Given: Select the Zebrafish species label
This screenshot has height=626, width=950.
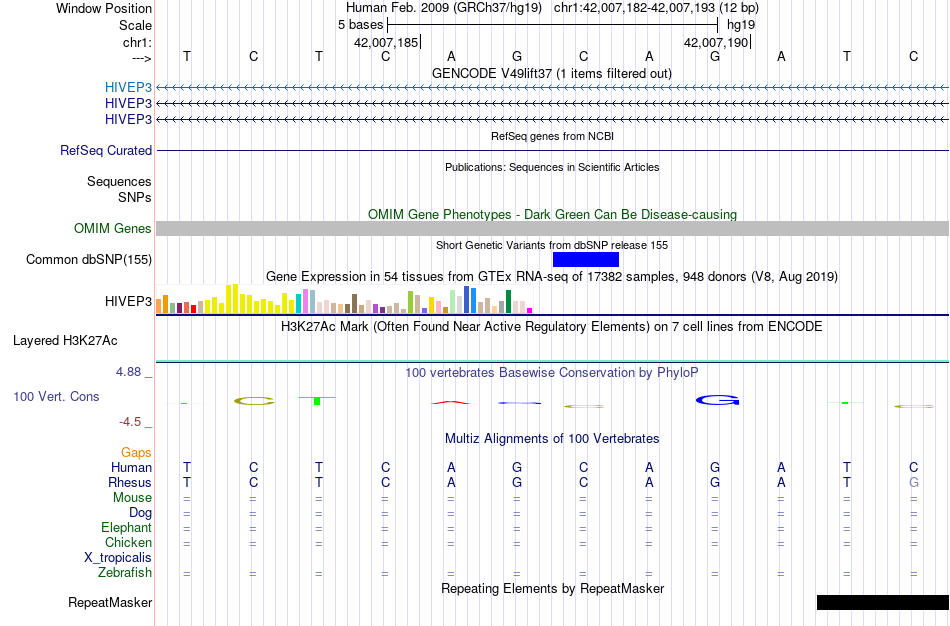Looking at the screenshot, I should 125,573.
